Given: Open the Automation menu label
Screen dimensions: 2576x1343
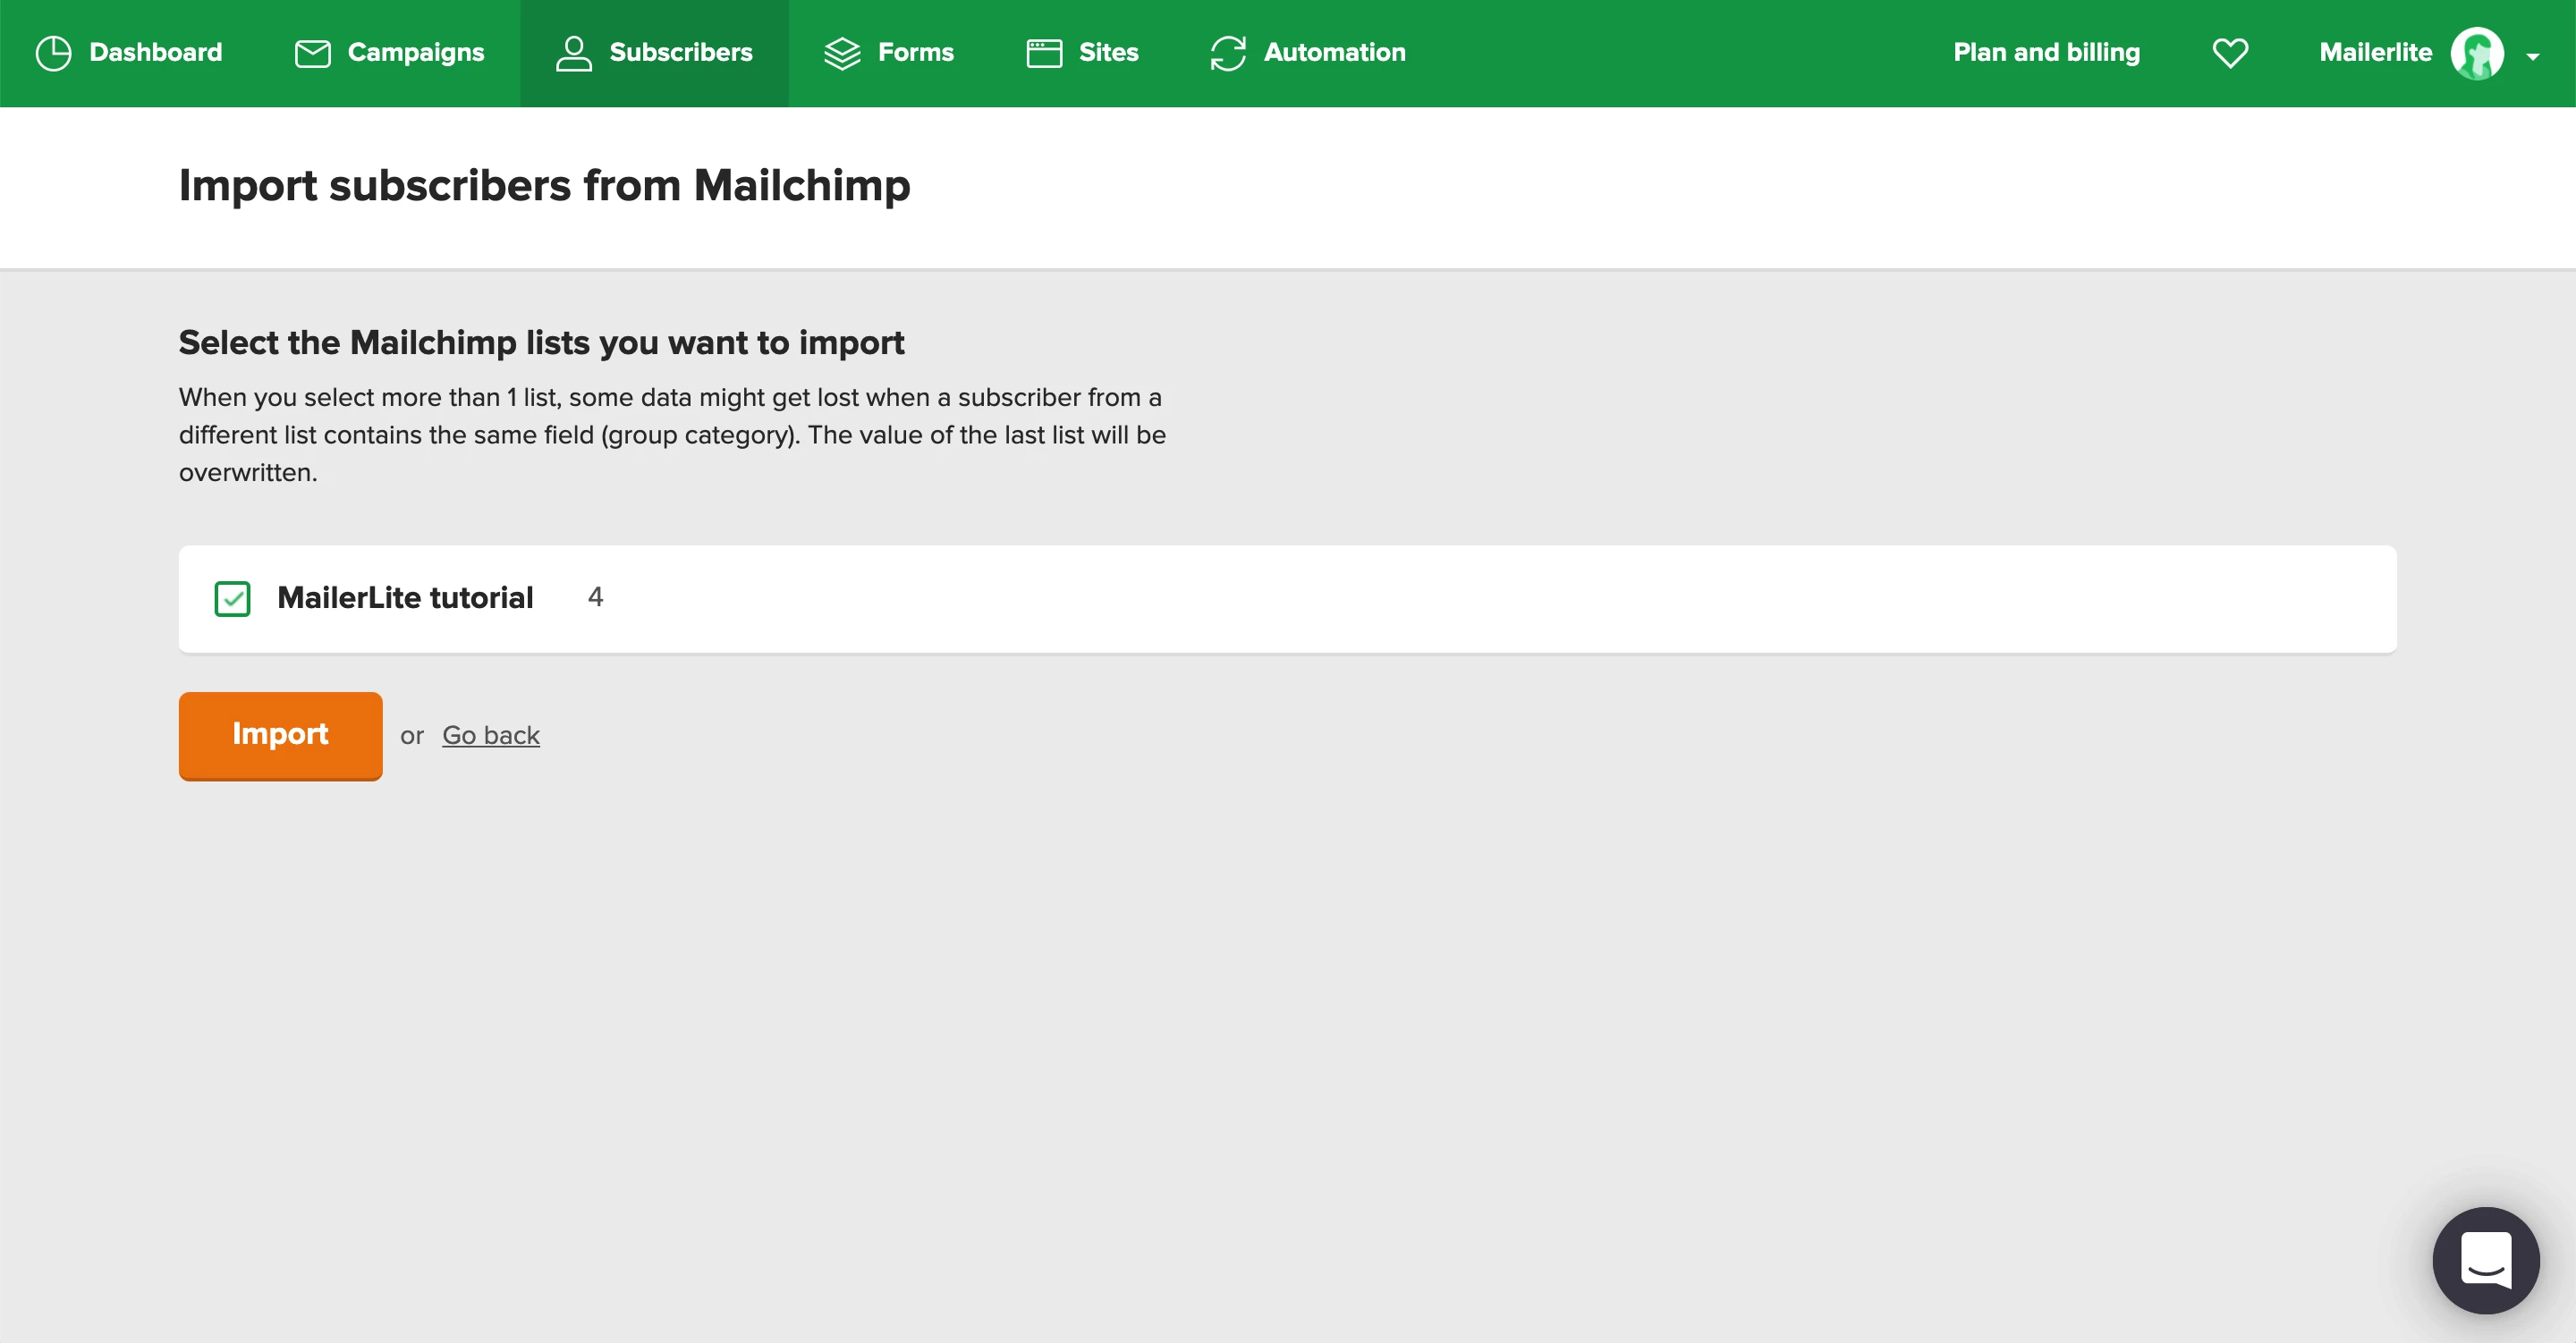Looking at the screenshot, I should coord(1334,53).
